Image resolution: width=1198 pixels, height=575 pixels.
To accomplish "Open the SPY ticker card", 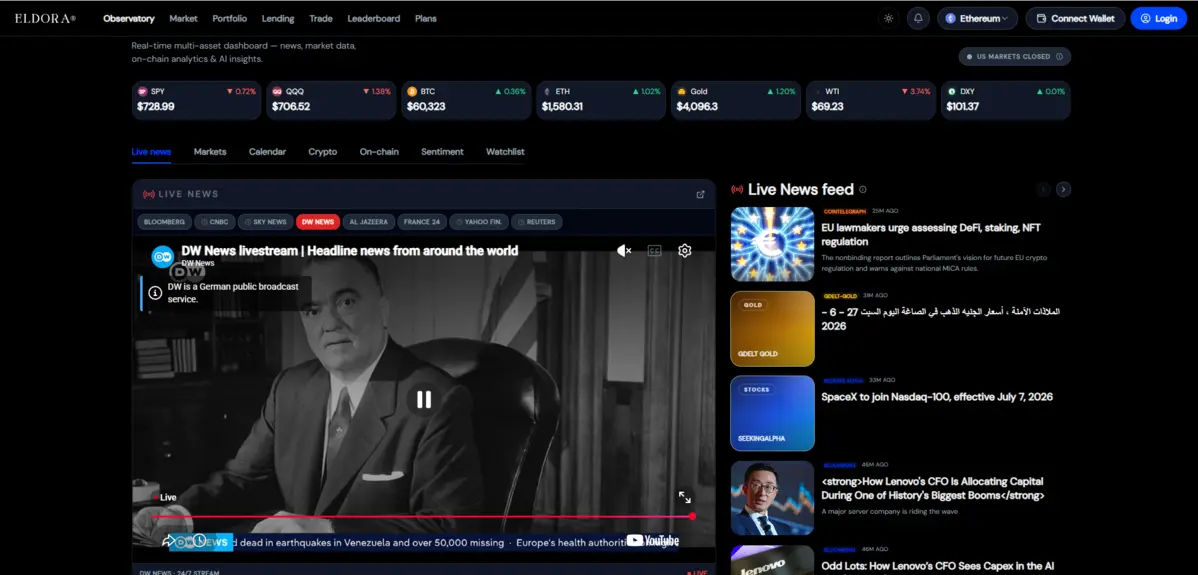I will pyautogui.click(x=196, y=100).
